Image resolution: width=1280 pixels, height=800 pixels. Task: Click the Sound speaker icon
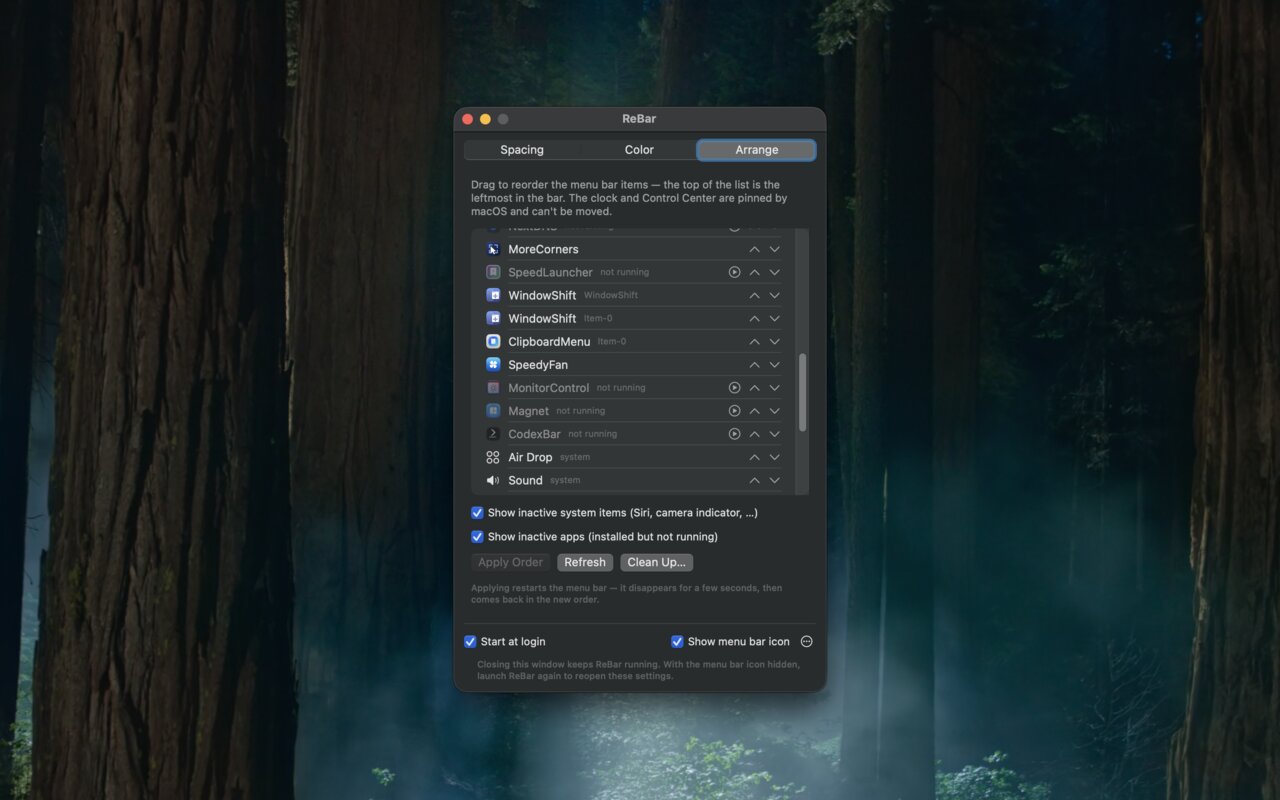click(x=493, y=480)
